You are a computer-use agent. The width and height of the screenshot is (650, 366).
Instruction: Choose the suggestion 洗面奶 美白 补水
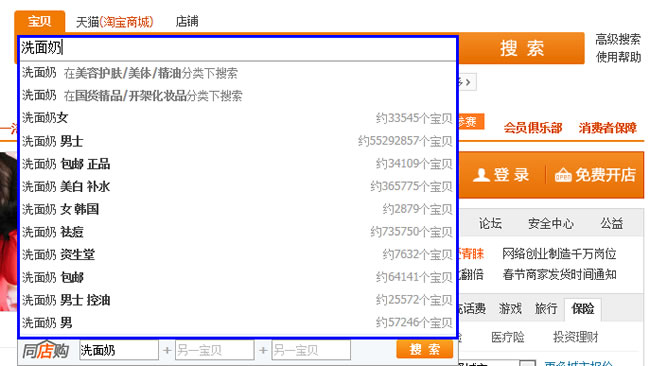click(238, 187)
